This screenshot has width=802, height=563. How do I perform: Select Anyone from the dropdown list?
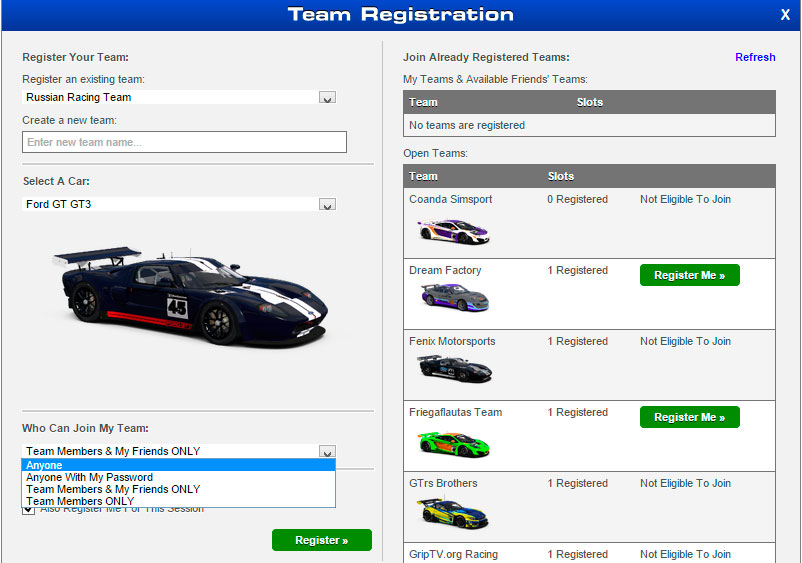tap(178, 465)
